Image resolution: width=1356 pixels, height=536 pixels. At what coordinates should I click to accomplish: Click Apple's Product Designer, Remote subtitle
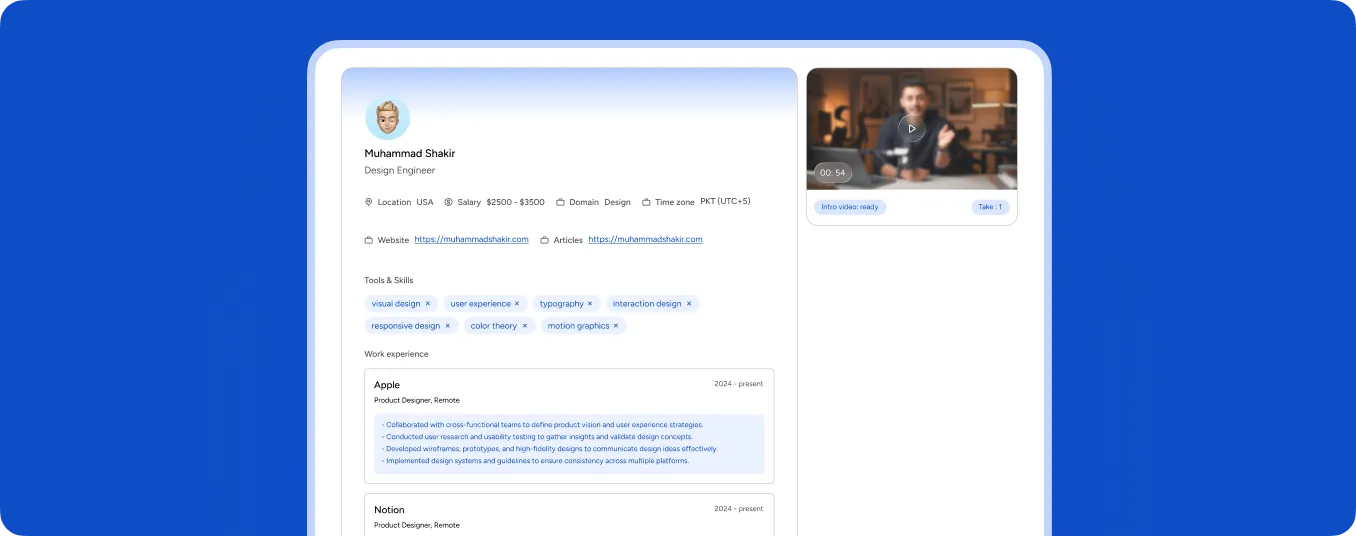coord(417,400)
